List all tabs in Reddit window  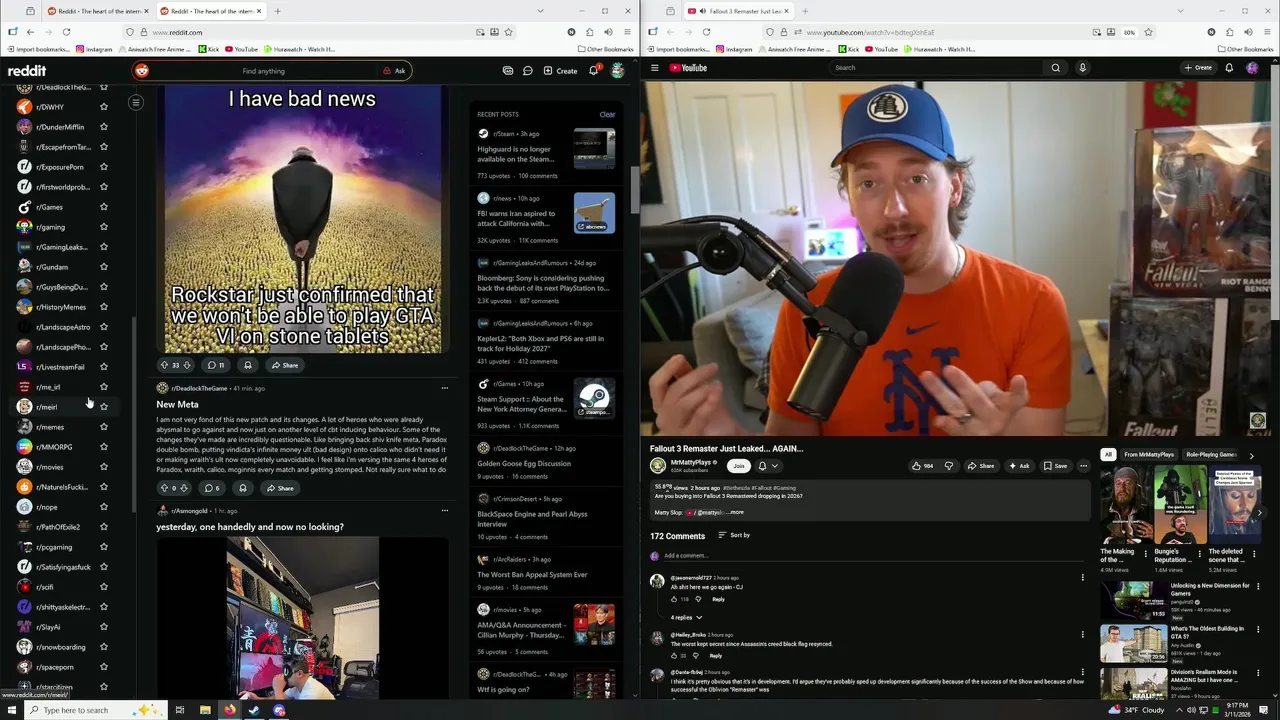click(540, 11)
